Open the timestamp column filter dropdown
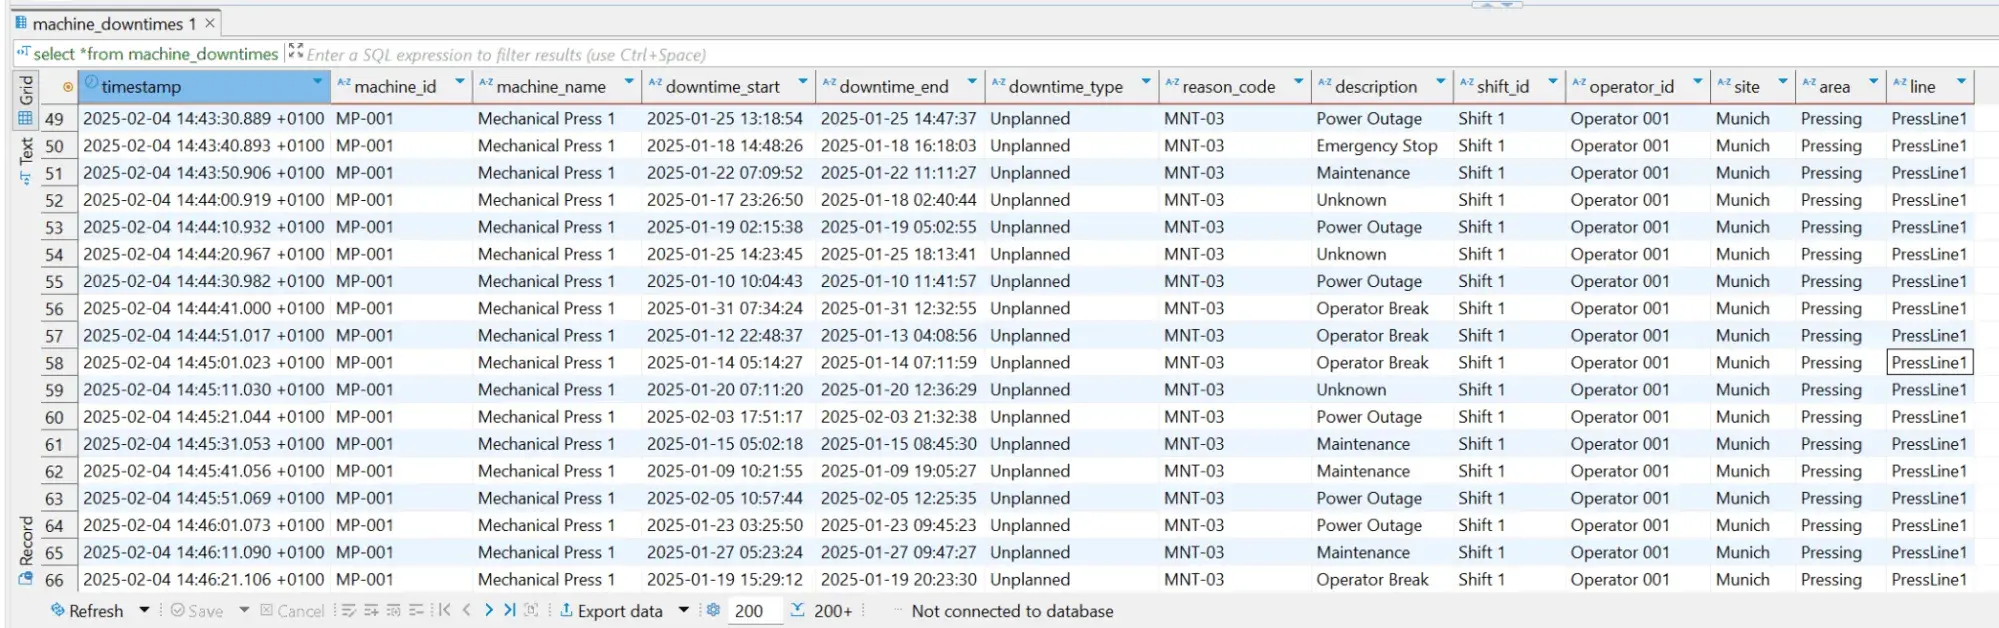Viewport: 1999px width, 628px height. click(318, 82)
